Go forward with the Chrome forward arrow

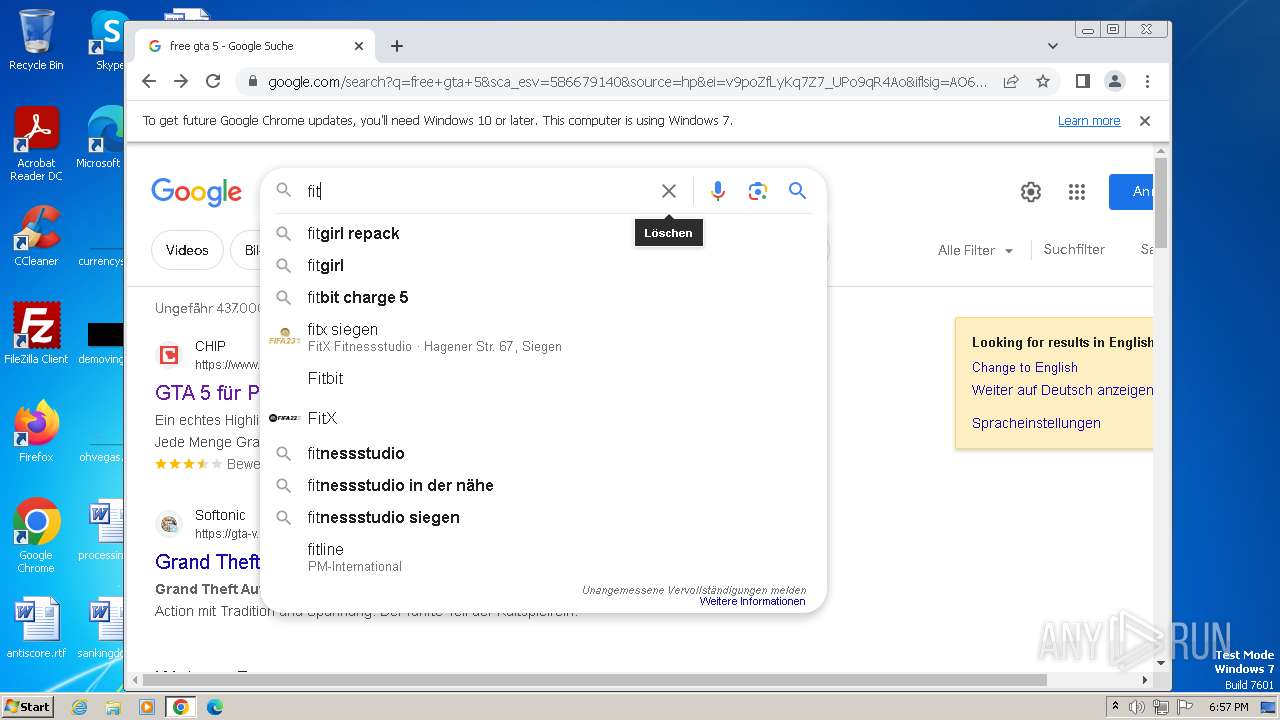pos(181,81)
